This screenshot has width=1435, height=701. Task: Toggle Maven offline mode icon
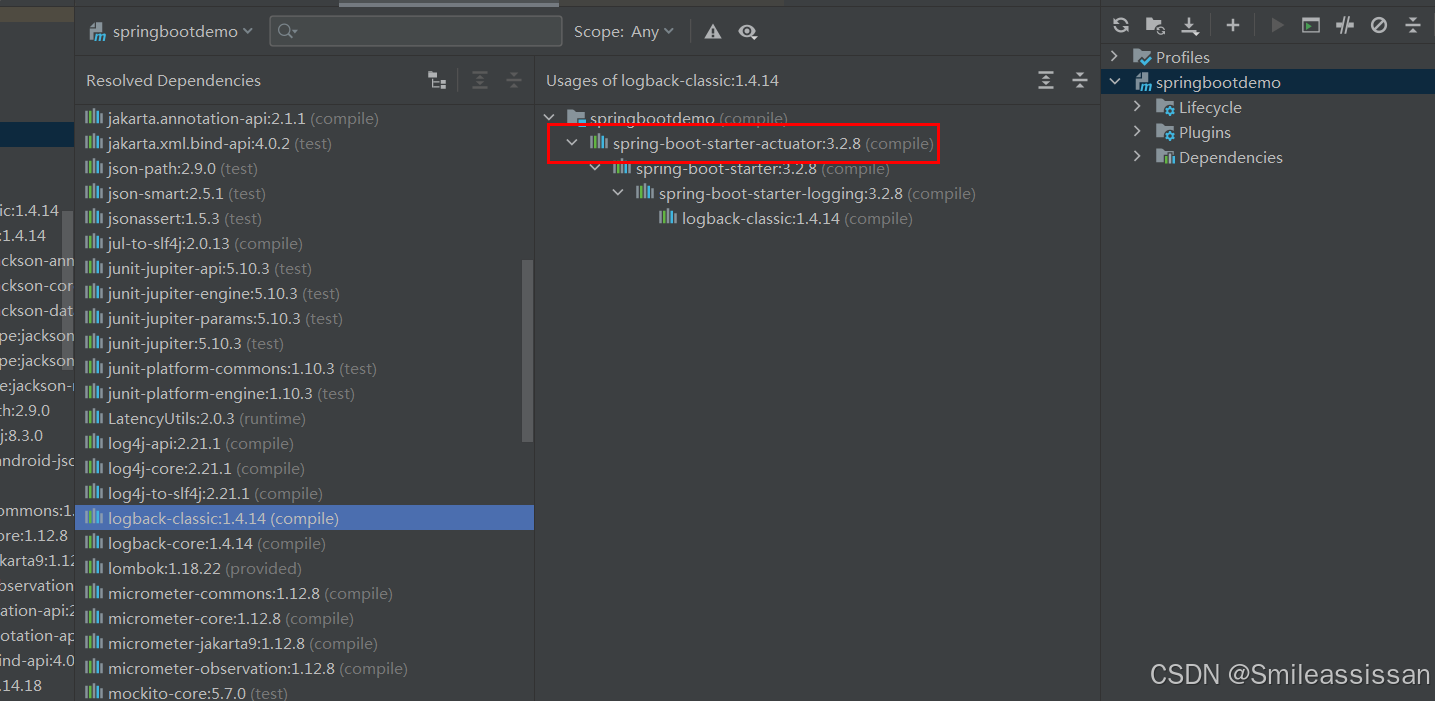click(x=1345, y=26)
